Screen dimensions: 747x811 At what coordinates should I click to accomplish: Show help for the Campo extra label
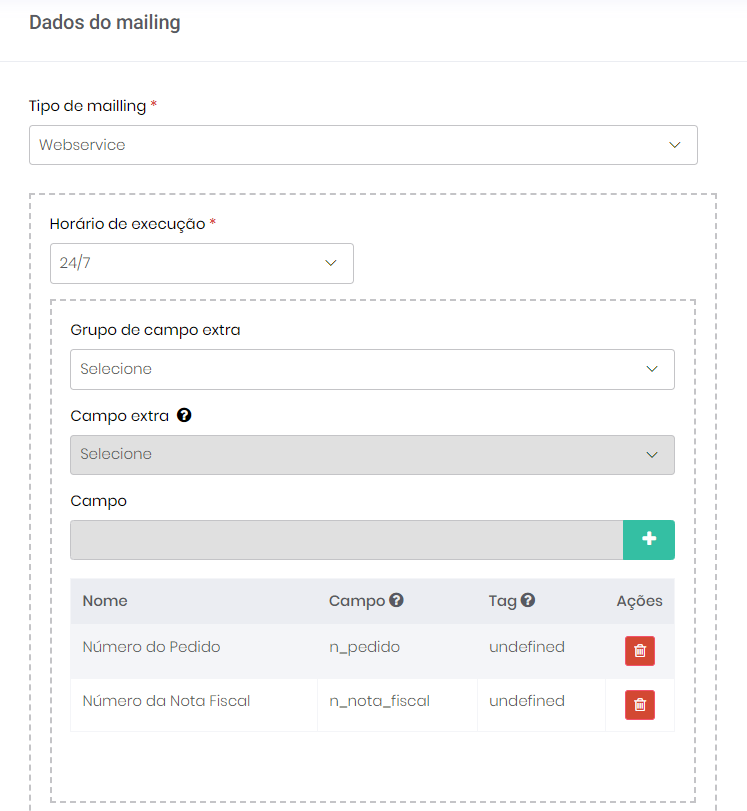coord(184,415)
